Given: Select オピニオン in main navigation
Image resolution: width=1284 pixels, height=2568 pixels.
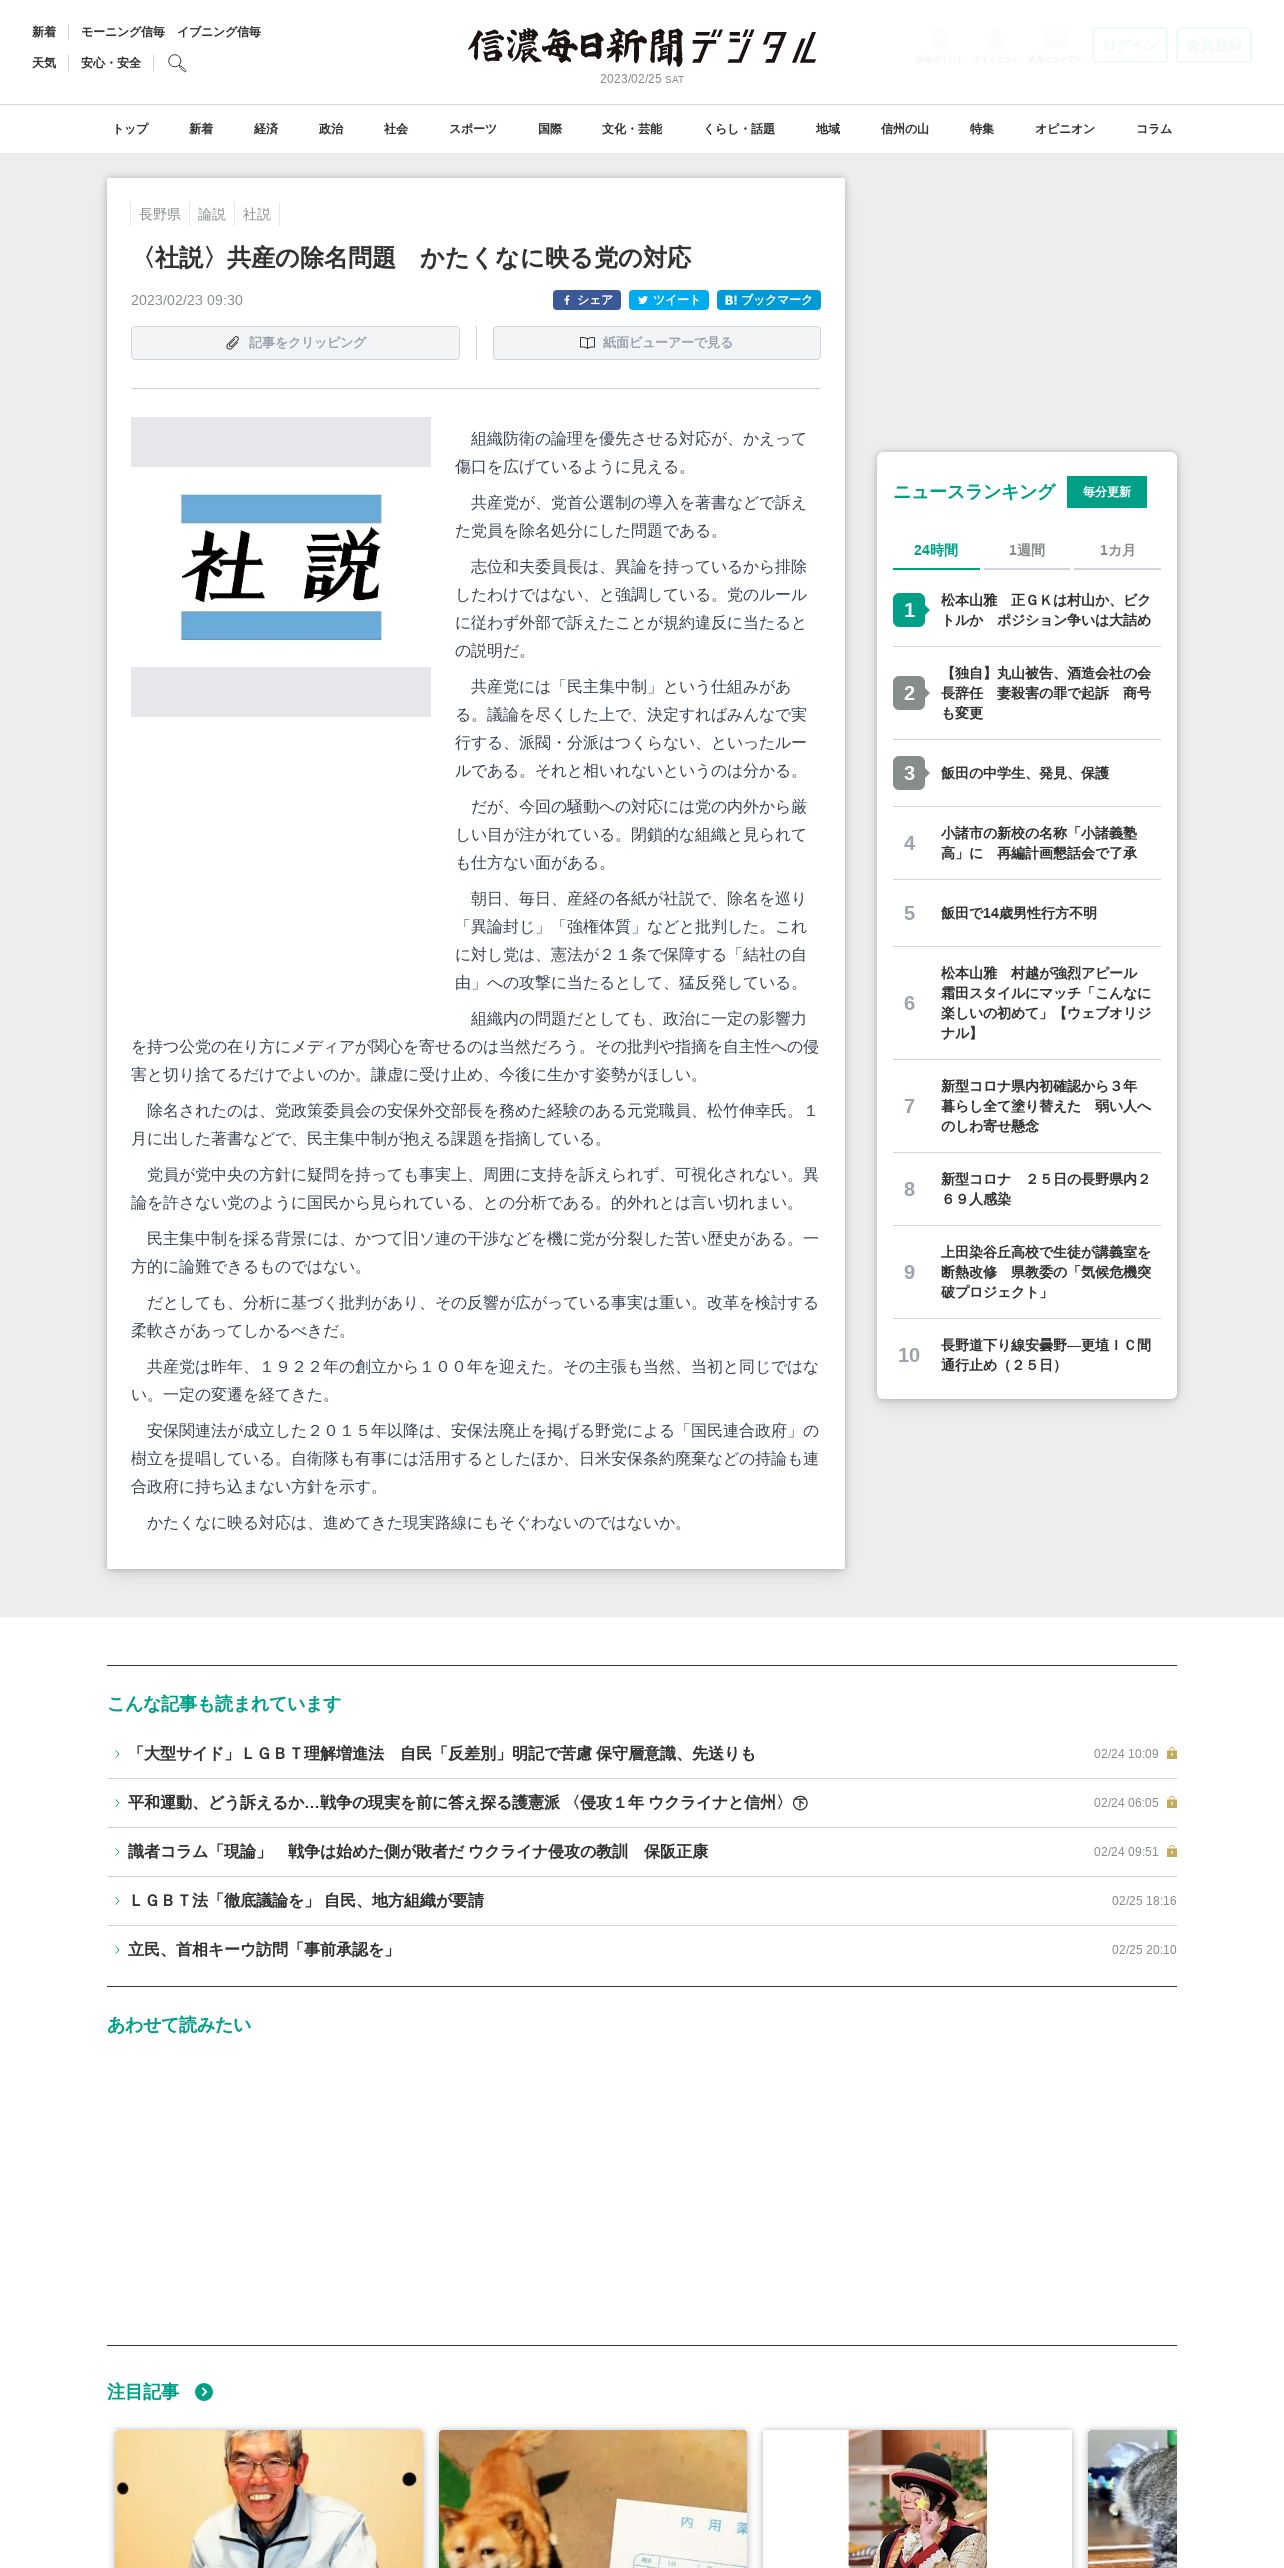Looking at the screenshot, I should pyautogui.click(x=1065, y=129).
